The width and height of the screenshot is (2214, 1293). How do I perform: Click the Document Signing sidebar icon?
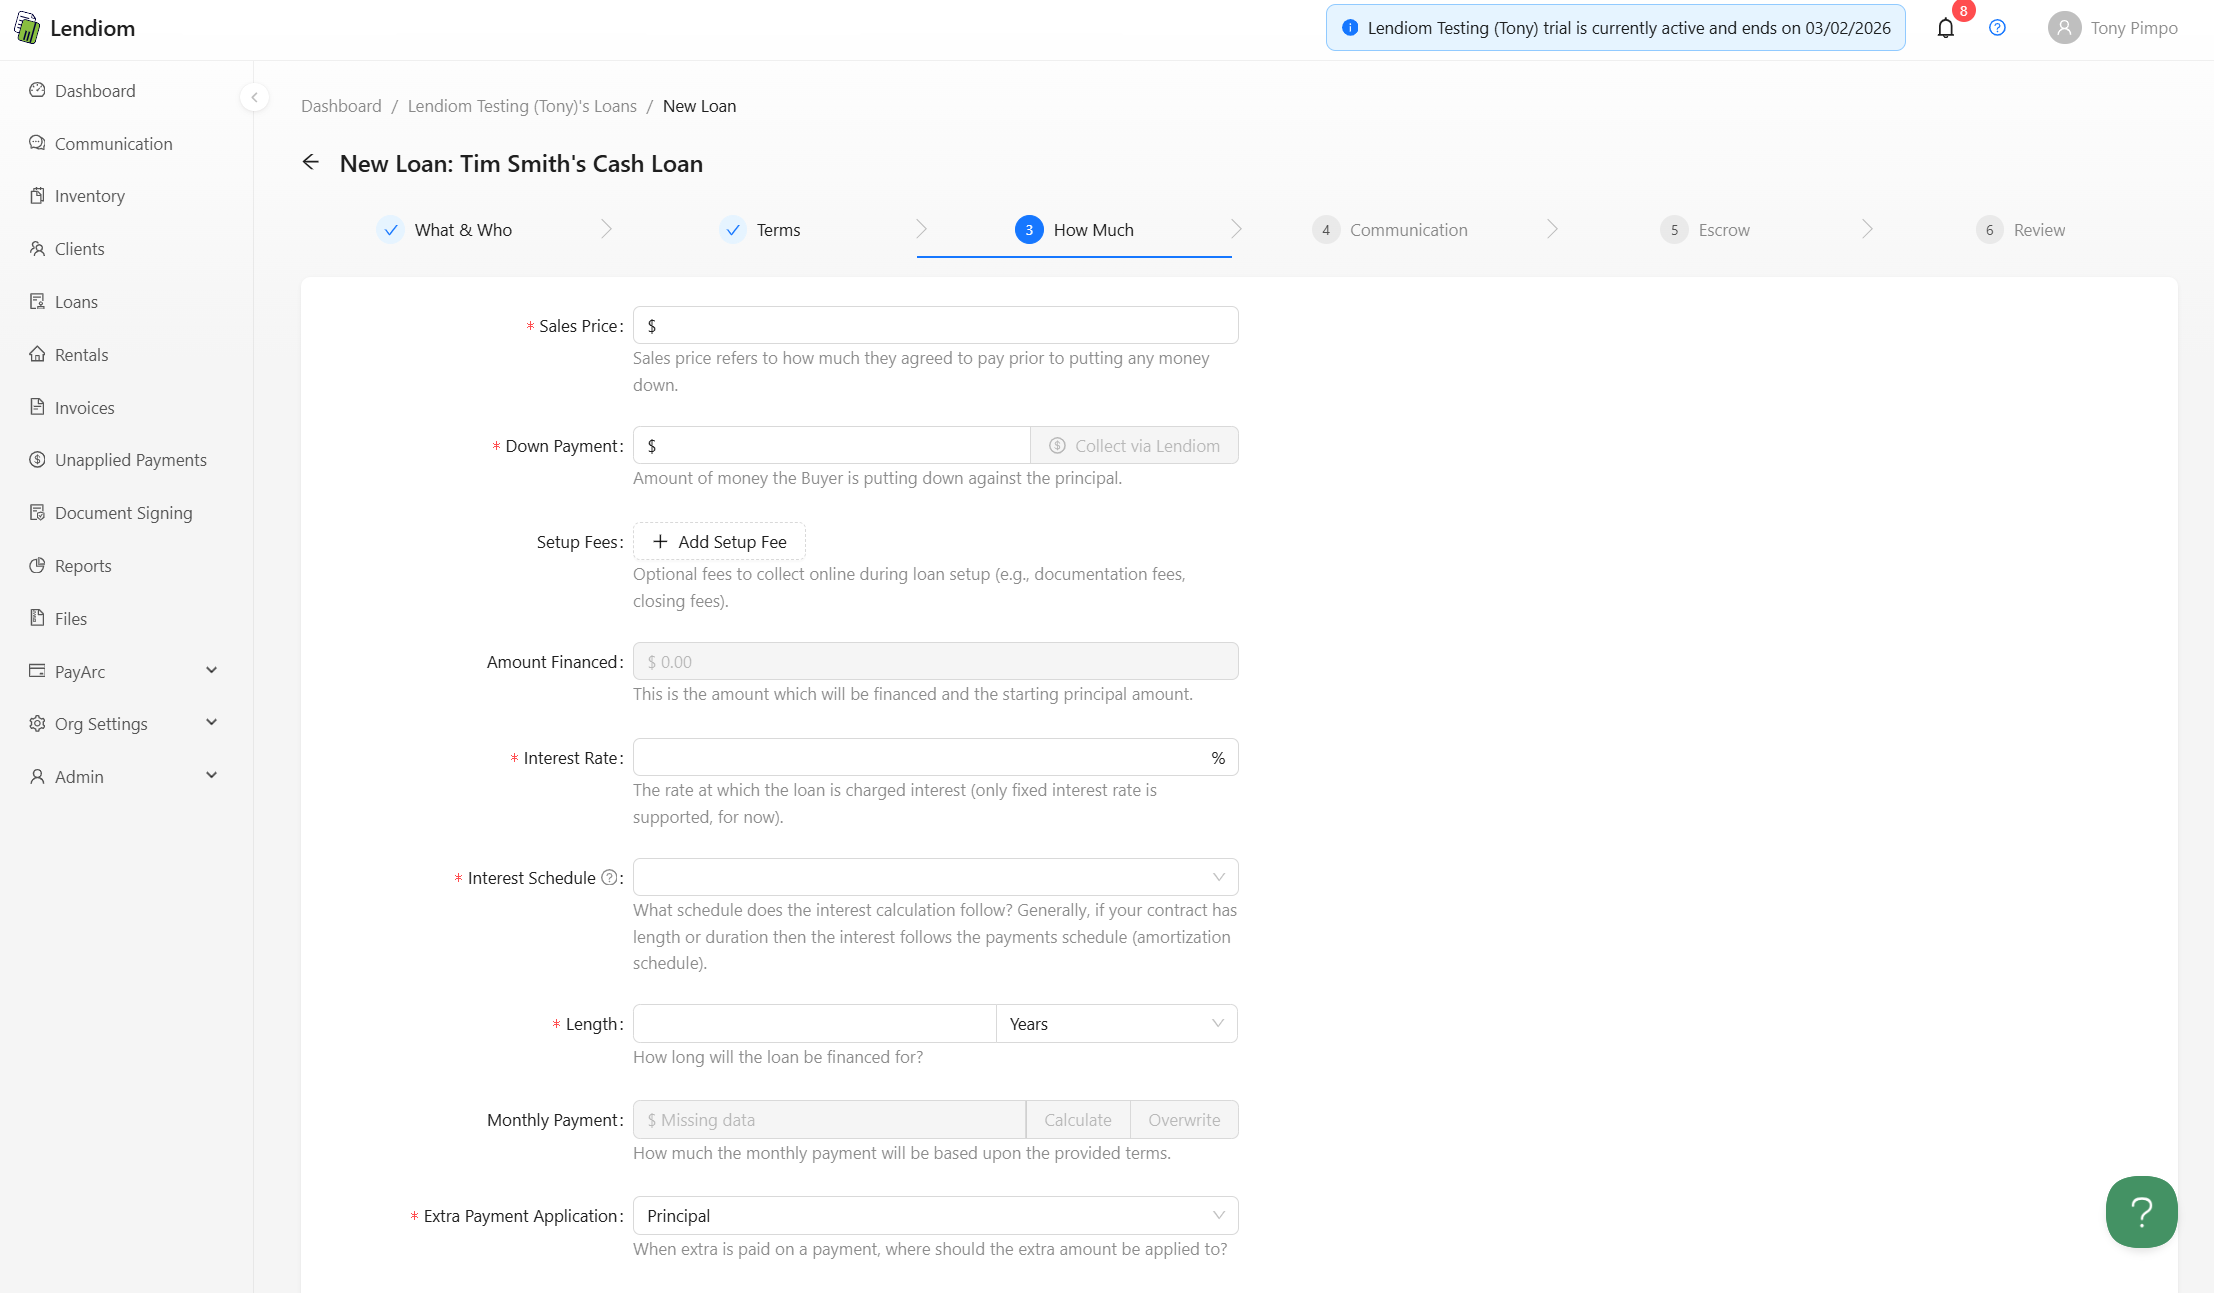37,512
